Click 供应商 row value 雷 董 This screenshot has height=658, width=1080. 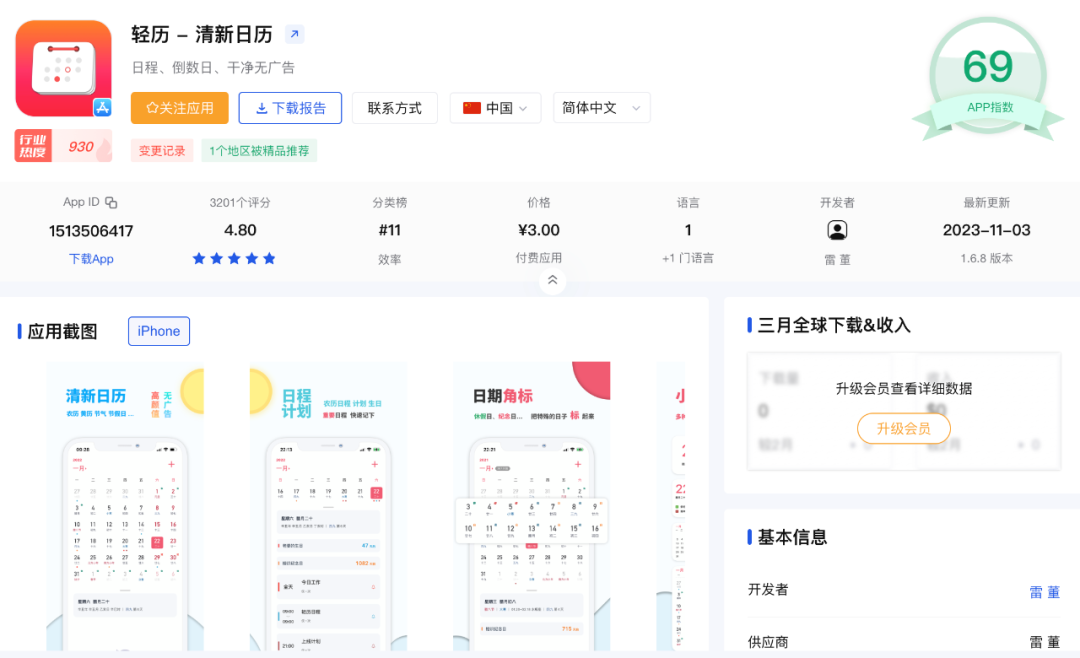(1044, 642)
